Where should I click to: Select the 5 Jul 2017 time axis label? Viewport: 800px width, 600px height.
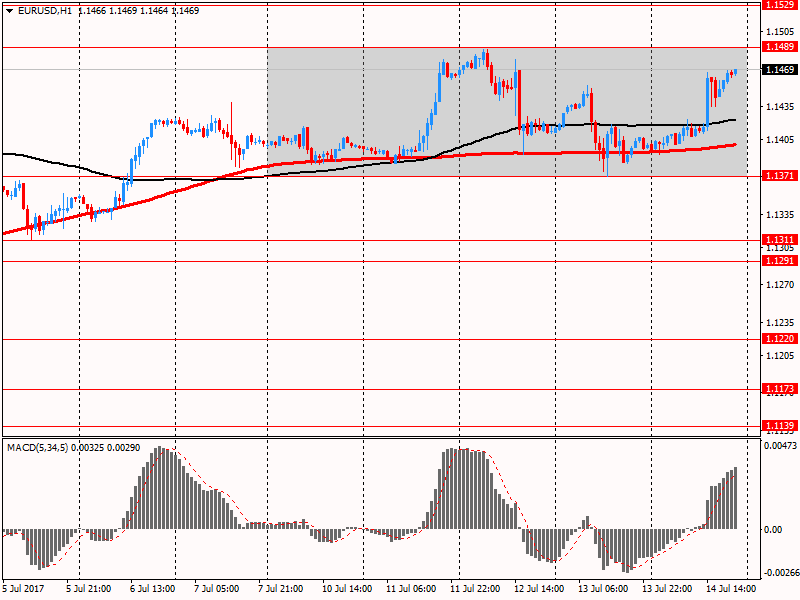[23, 589]
